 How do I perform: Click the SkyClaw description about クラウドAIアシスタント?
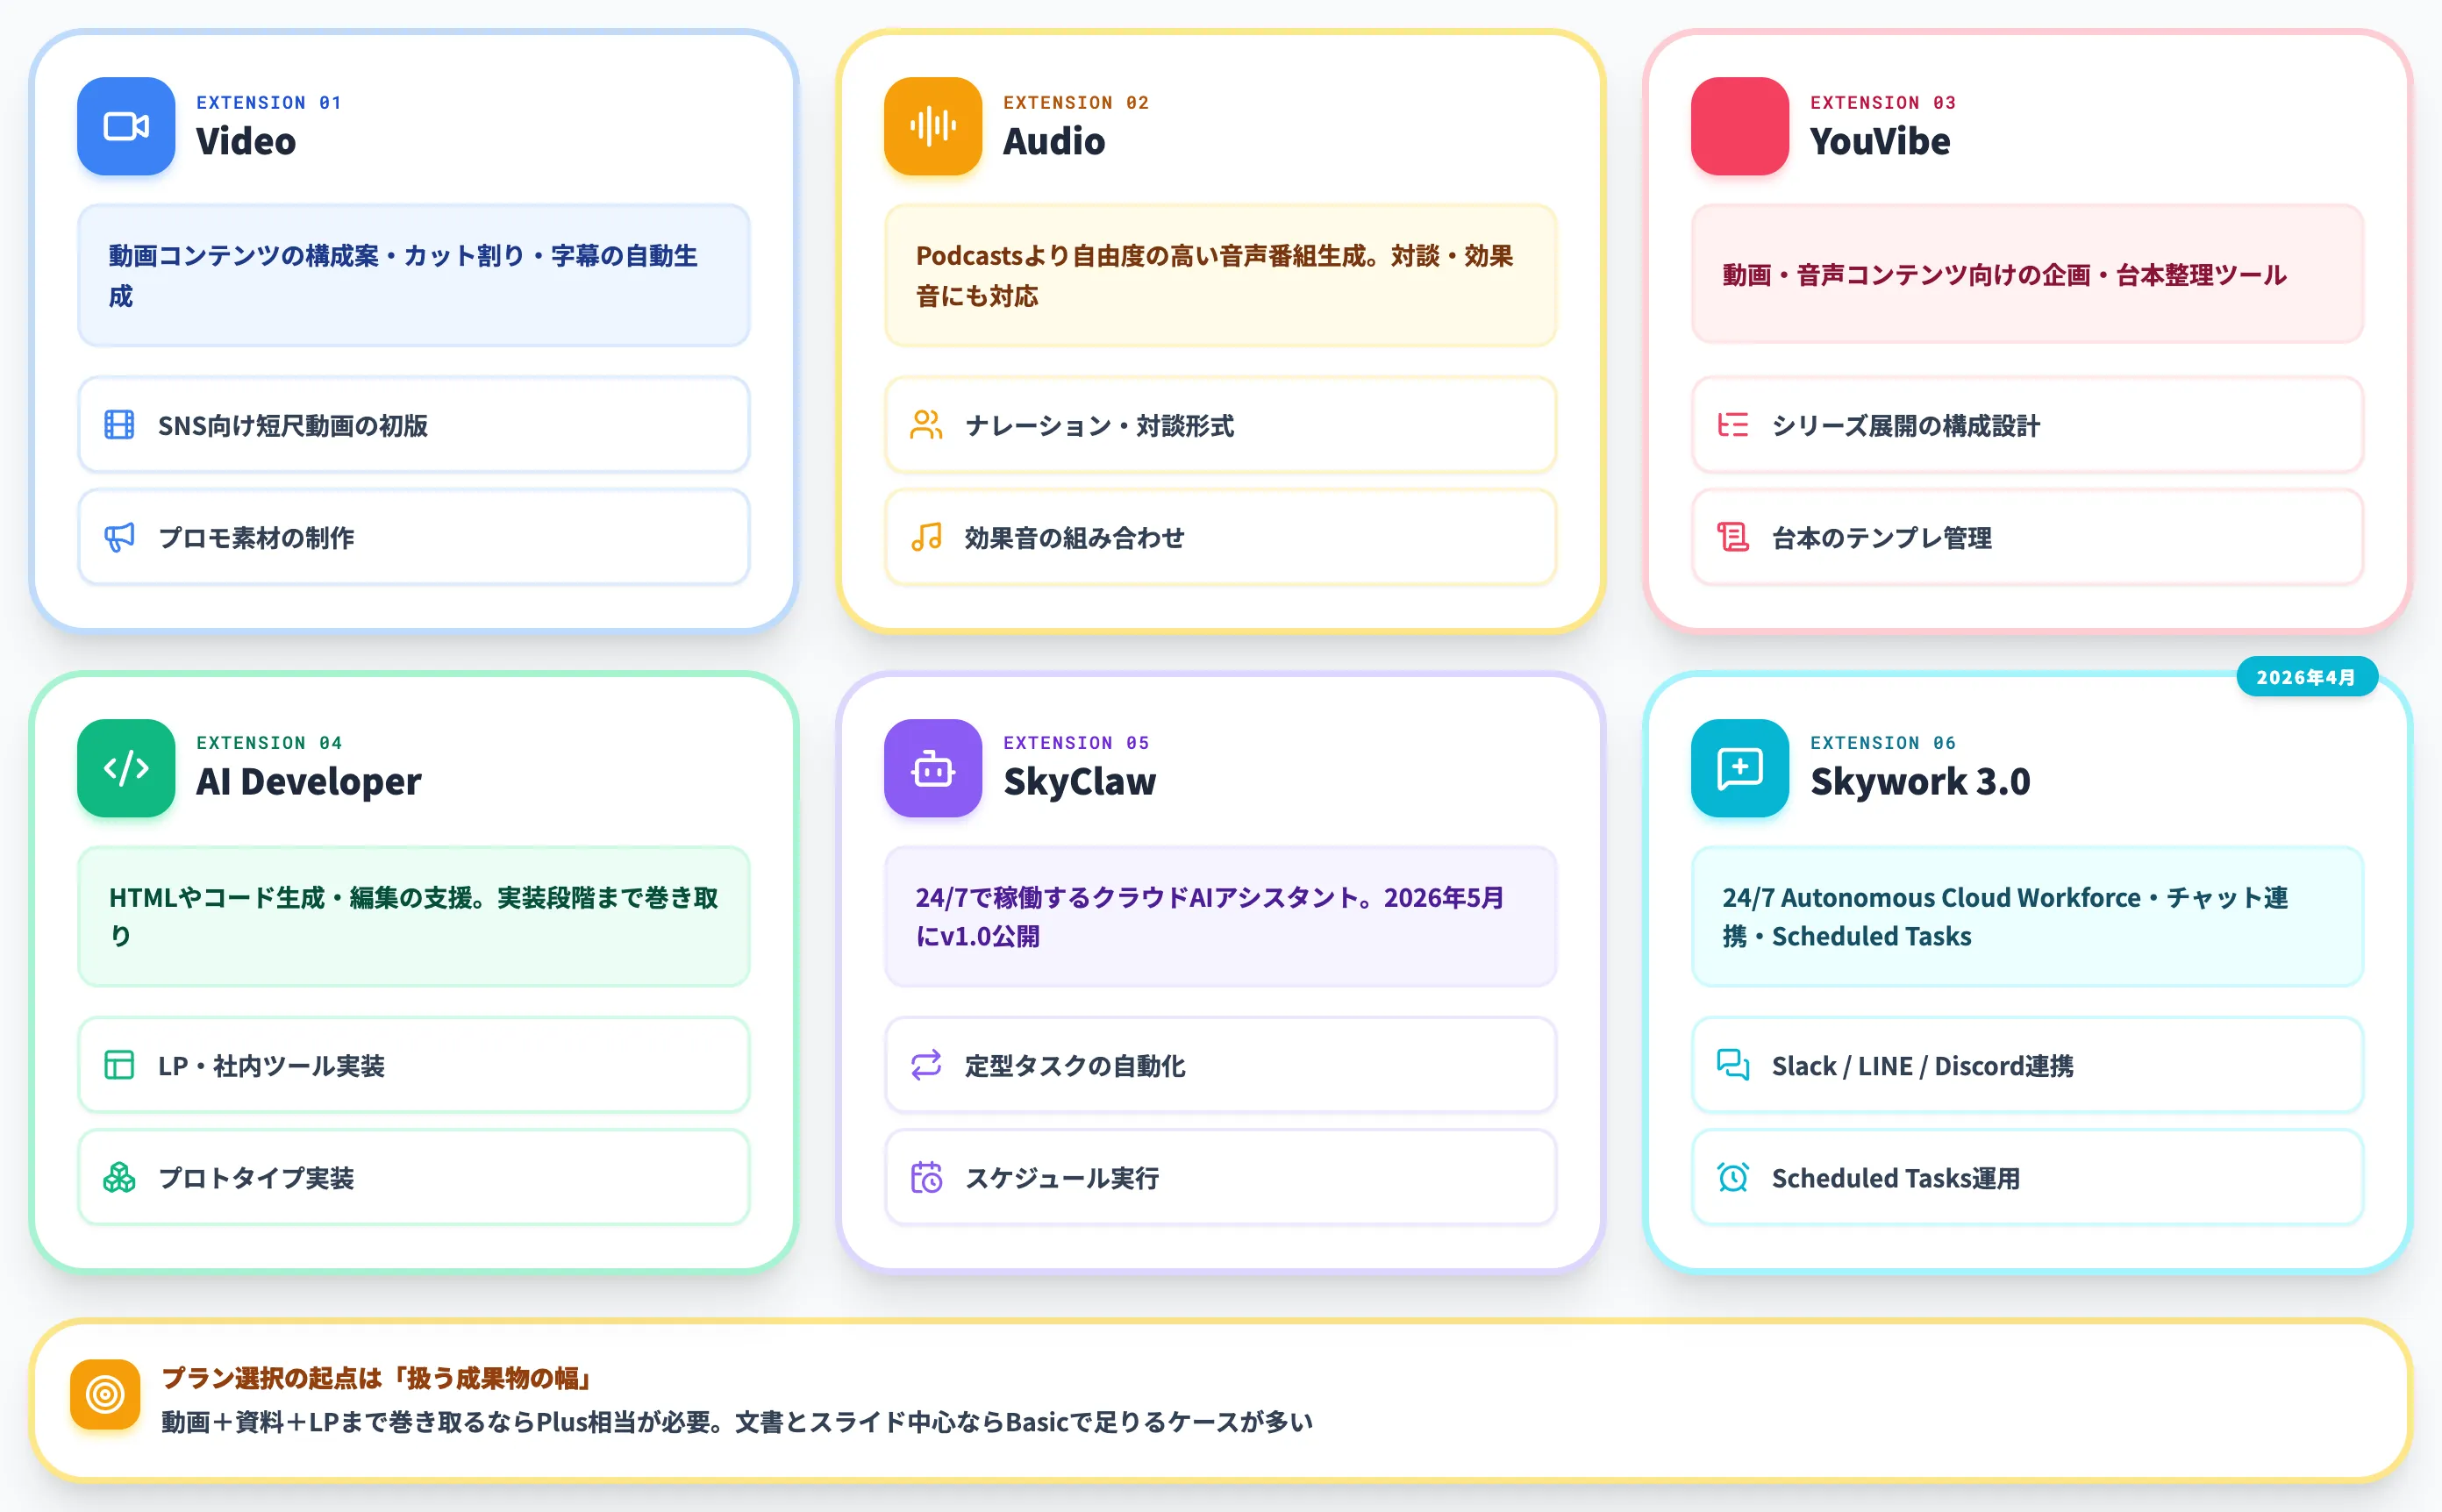click(1221, 916)
